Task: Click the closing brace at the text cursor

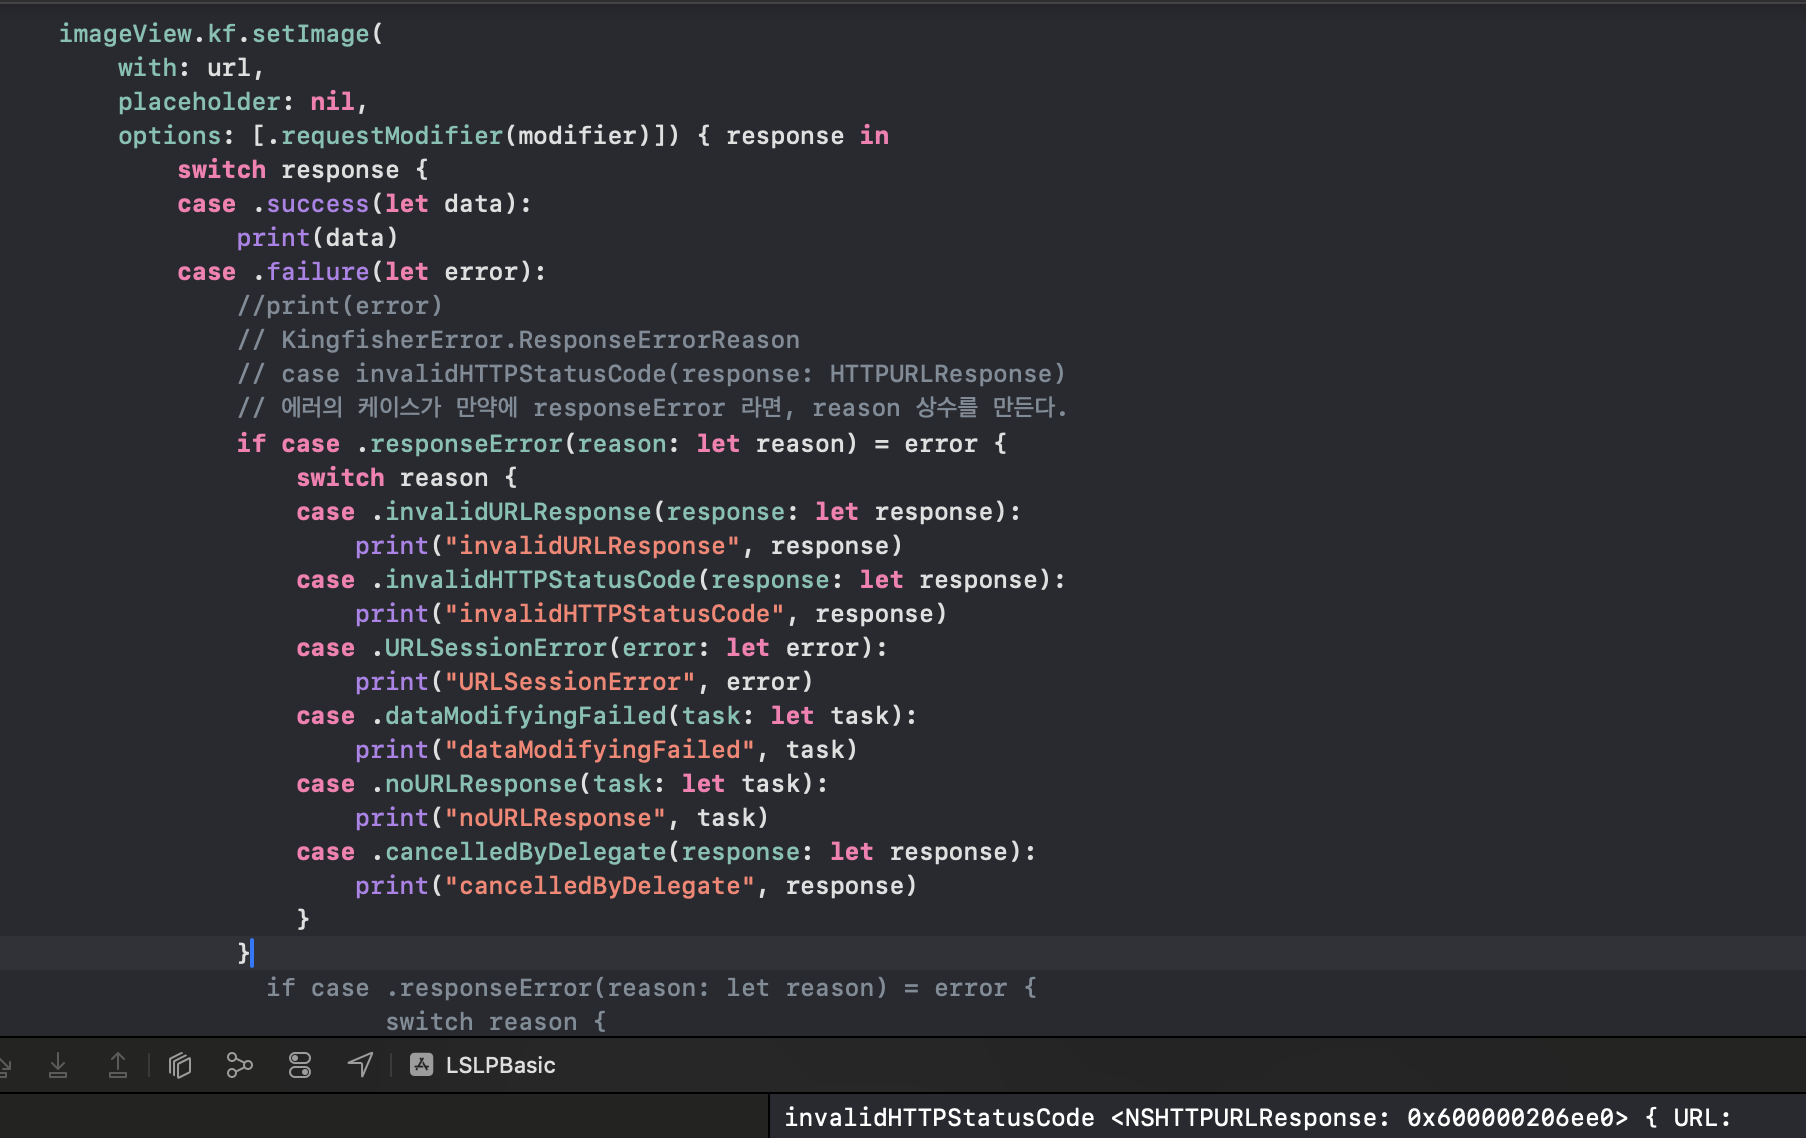Action: 244,953
